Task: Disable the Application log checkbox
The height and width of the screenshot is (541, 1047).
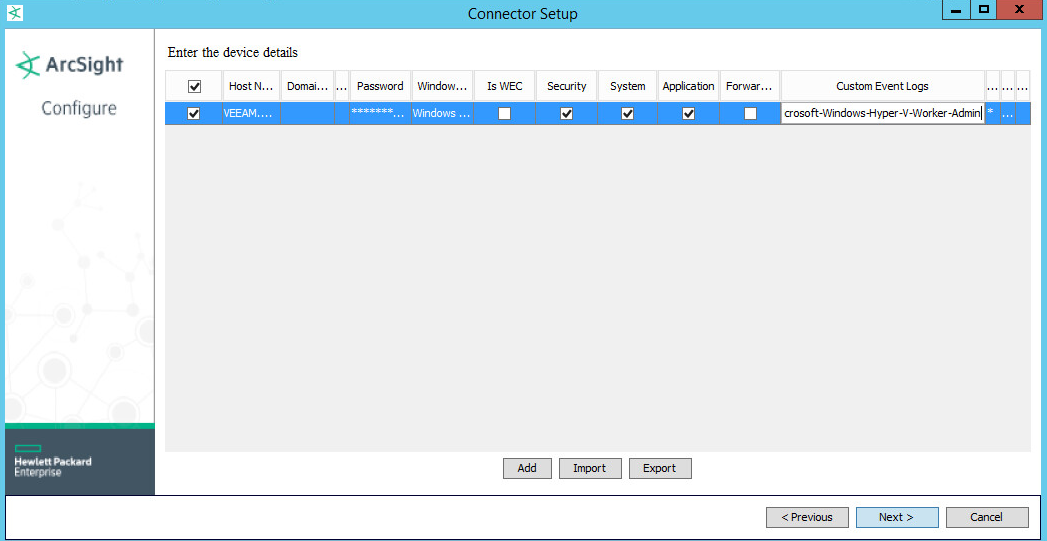Action: [x=688, y=114]
